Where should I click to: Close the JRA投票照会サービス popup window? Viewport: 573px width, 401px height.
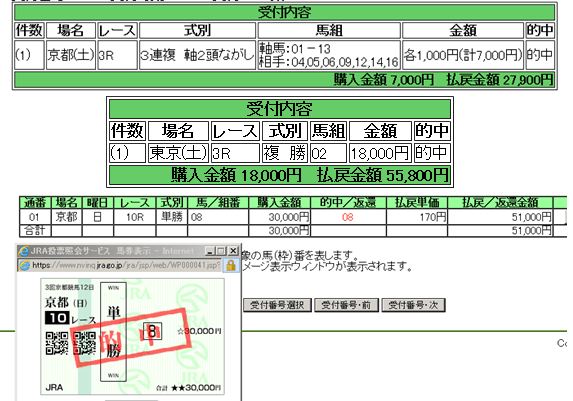pyautogui.click(x=233, y=251)
